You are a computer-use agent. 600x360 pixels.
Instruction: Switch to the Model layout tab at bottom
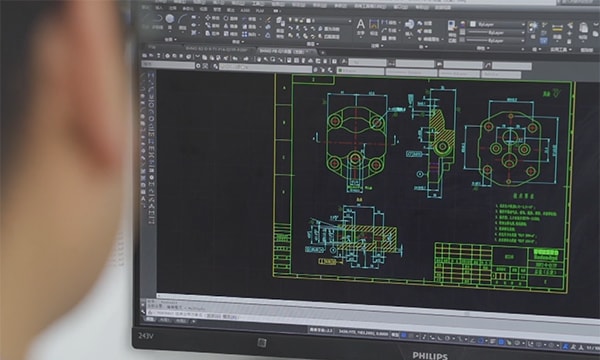point(150,319)
